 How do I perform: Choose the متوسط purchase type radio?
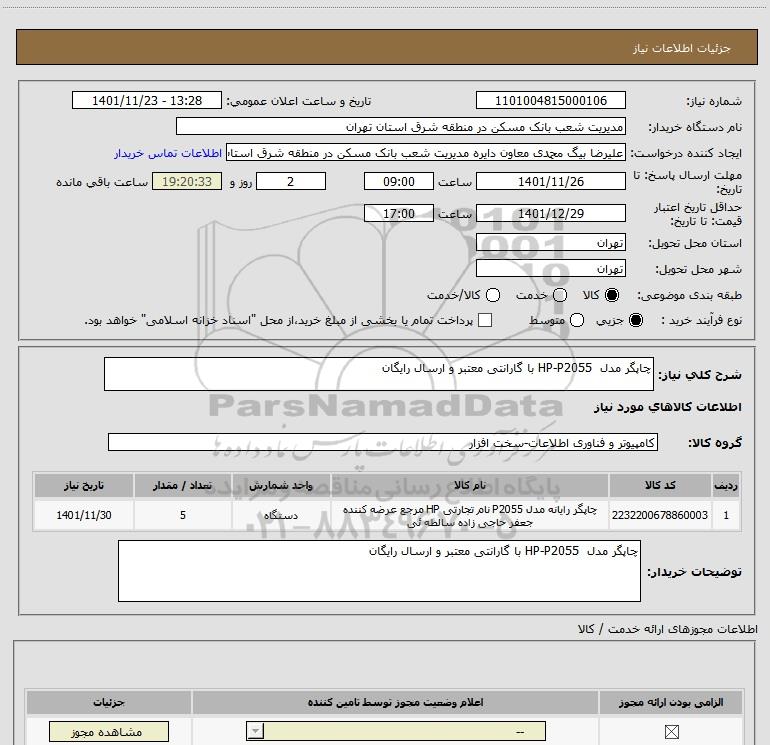pos(577,320)
